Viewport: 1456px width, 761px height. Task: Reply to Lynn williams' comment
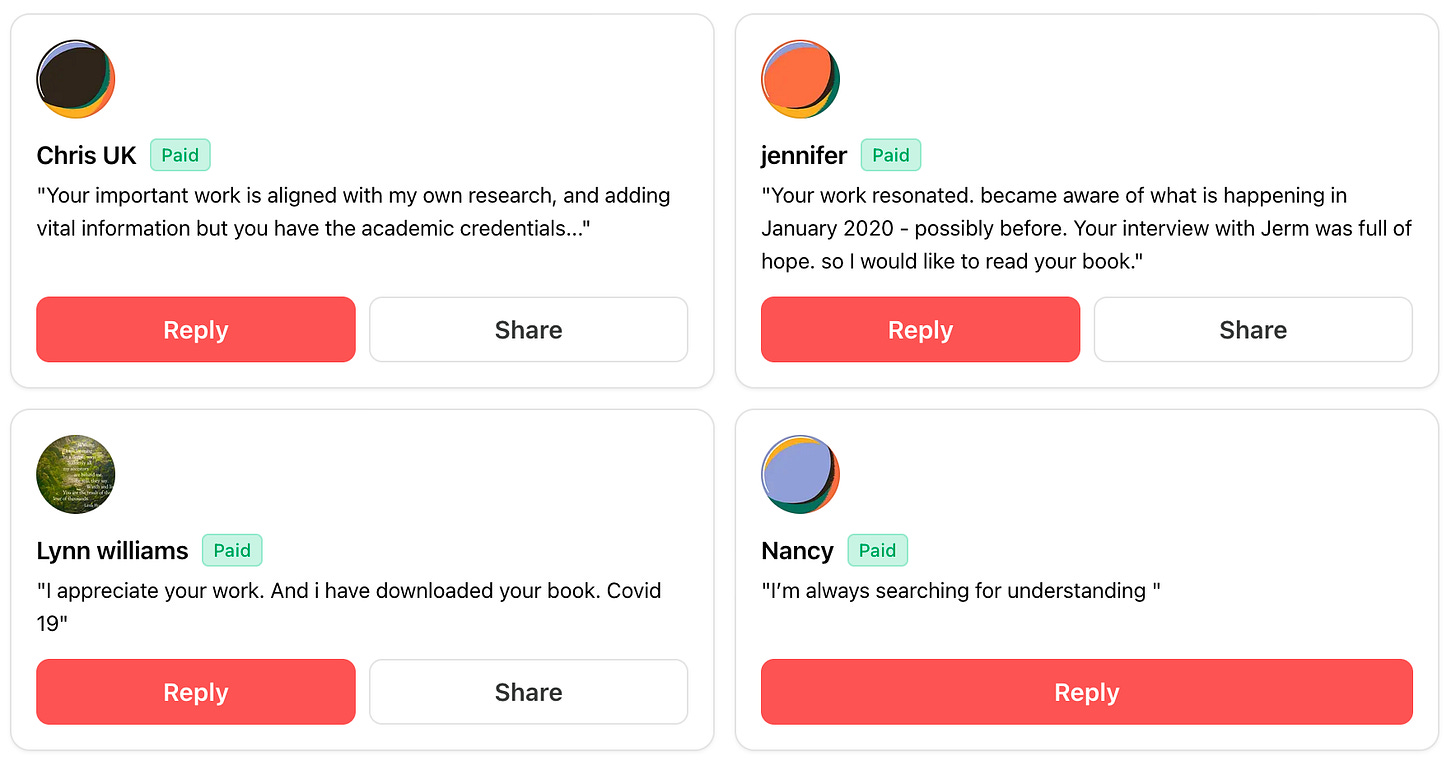click(x=196, y=692)
